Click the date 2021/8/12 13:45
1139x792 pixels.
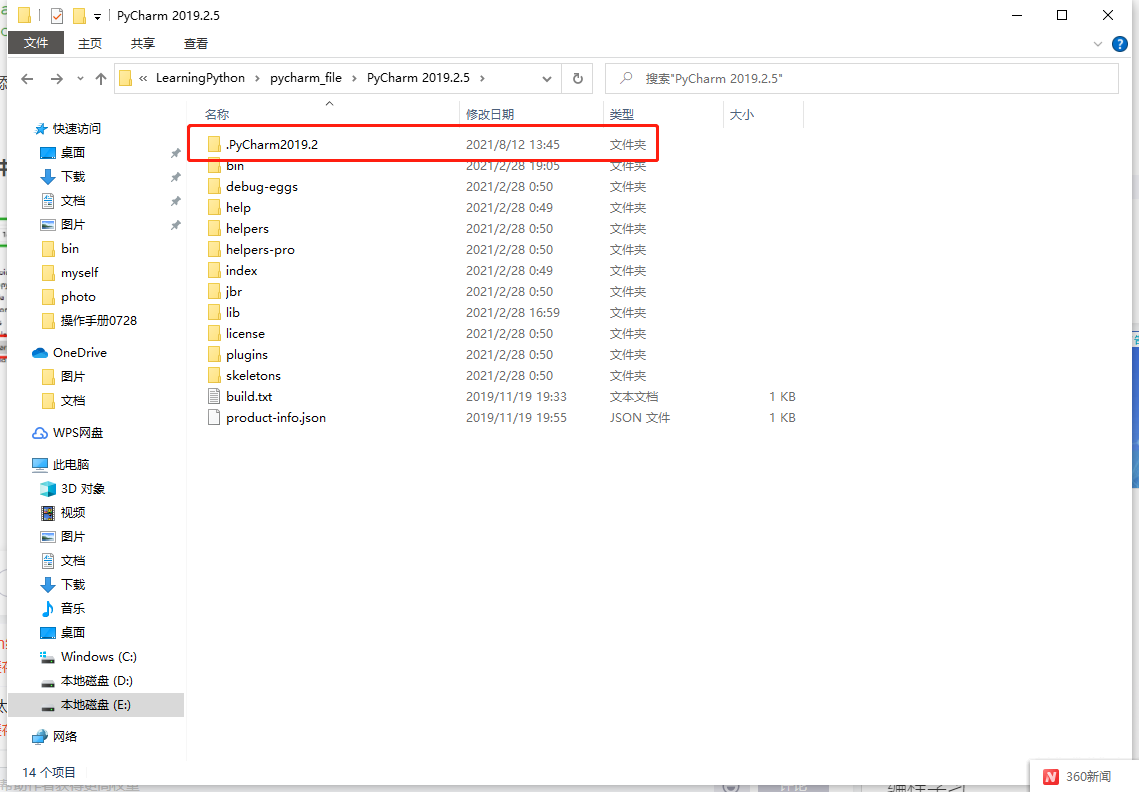(x=513, y=145)
